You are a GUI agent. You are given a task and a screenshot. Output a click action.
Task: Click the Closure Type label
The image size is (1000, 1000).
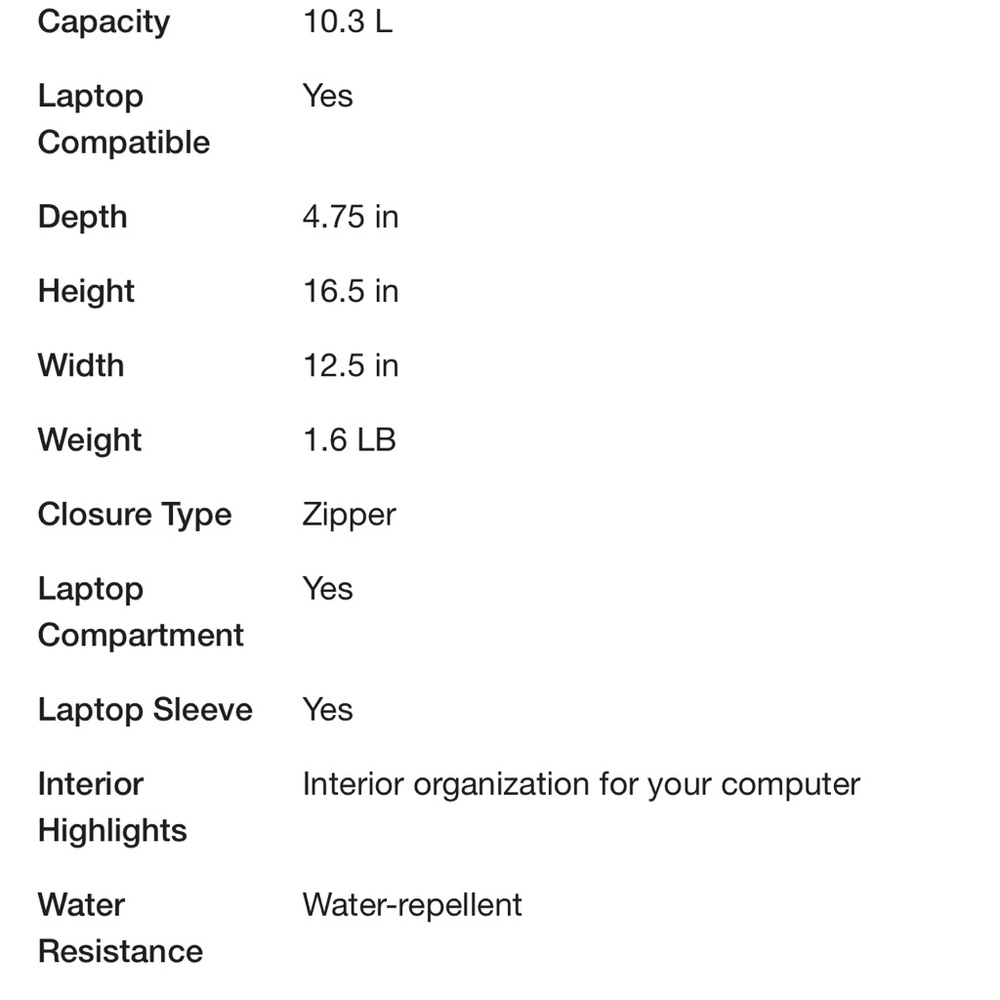134,514
